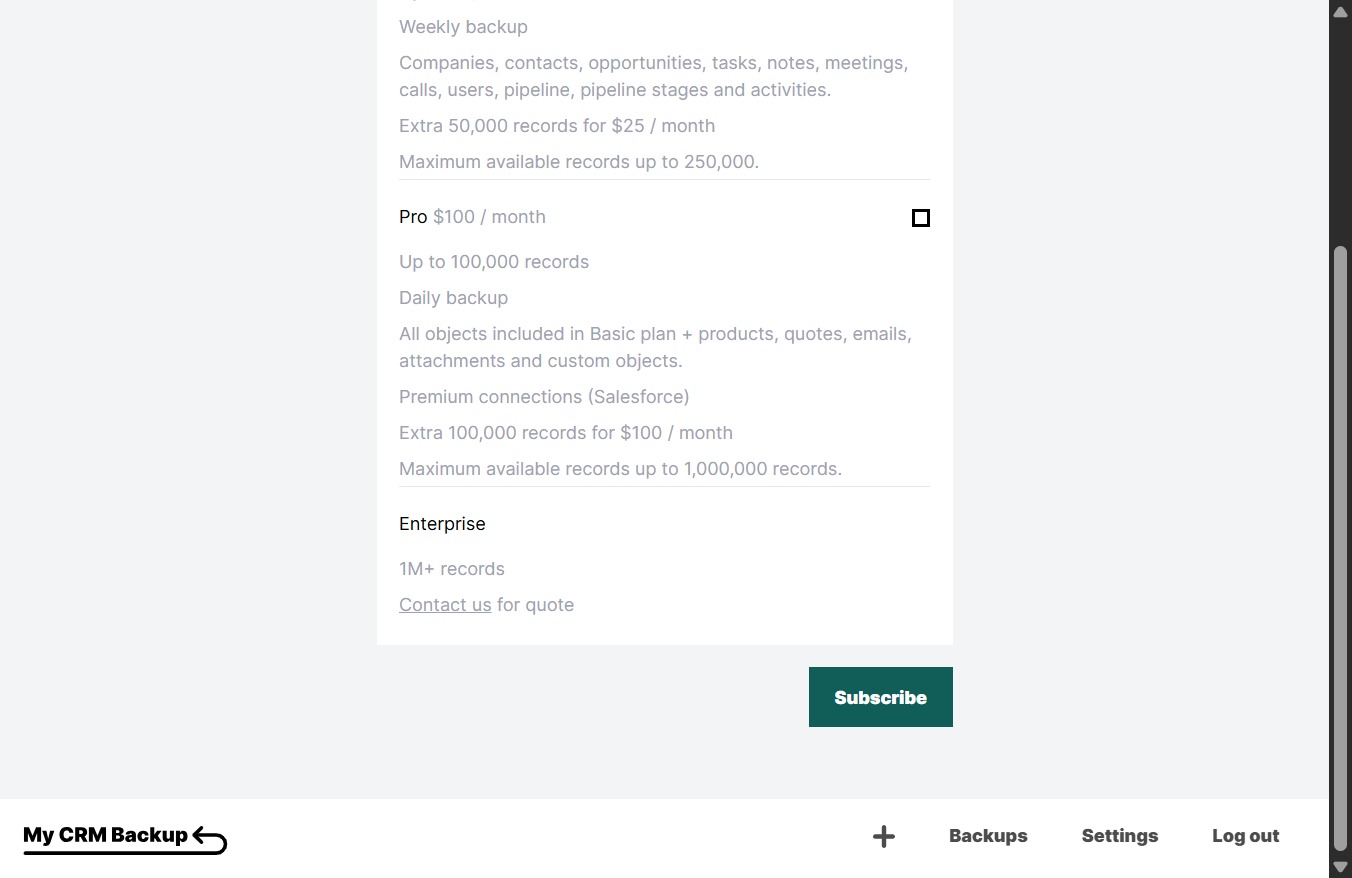Screen dimensions: 1352x878
Task: Go home via My CRM Backup logo text
Action: pyautogui.click(x=105, y=835)
